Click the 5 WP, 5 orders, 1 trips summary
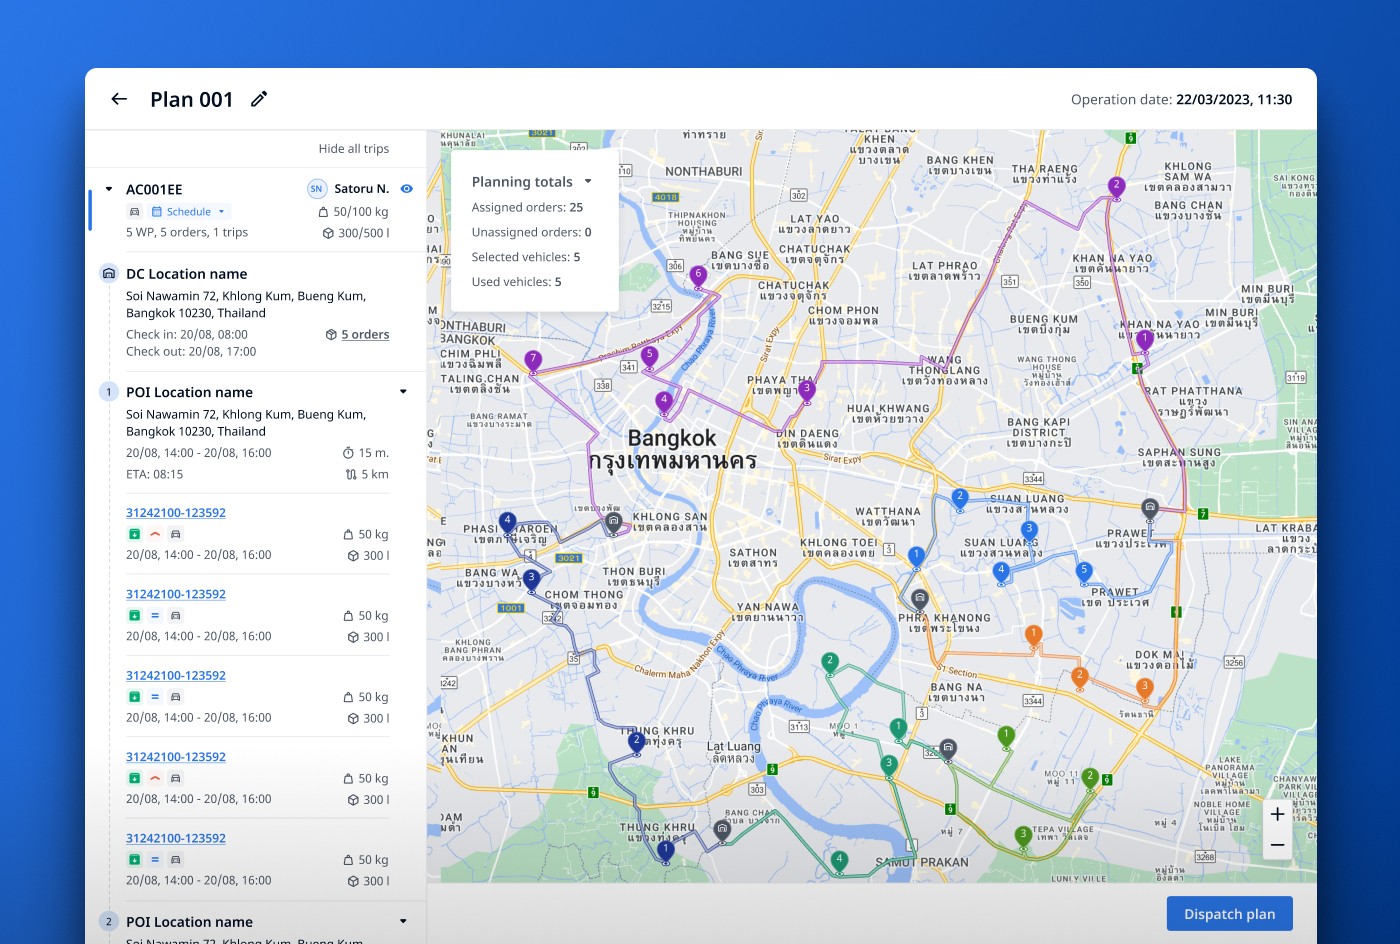The height and width of the screenshot is (944, 1400). click(187, 232)
